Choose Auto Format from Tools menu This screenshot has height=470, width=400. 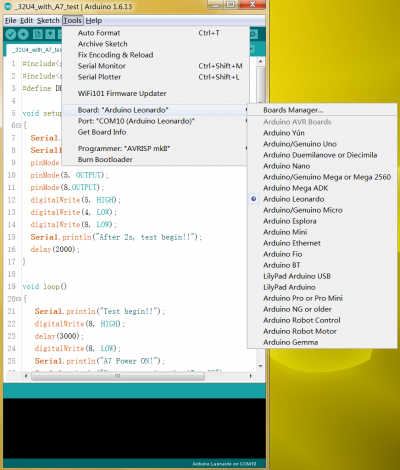156,33
